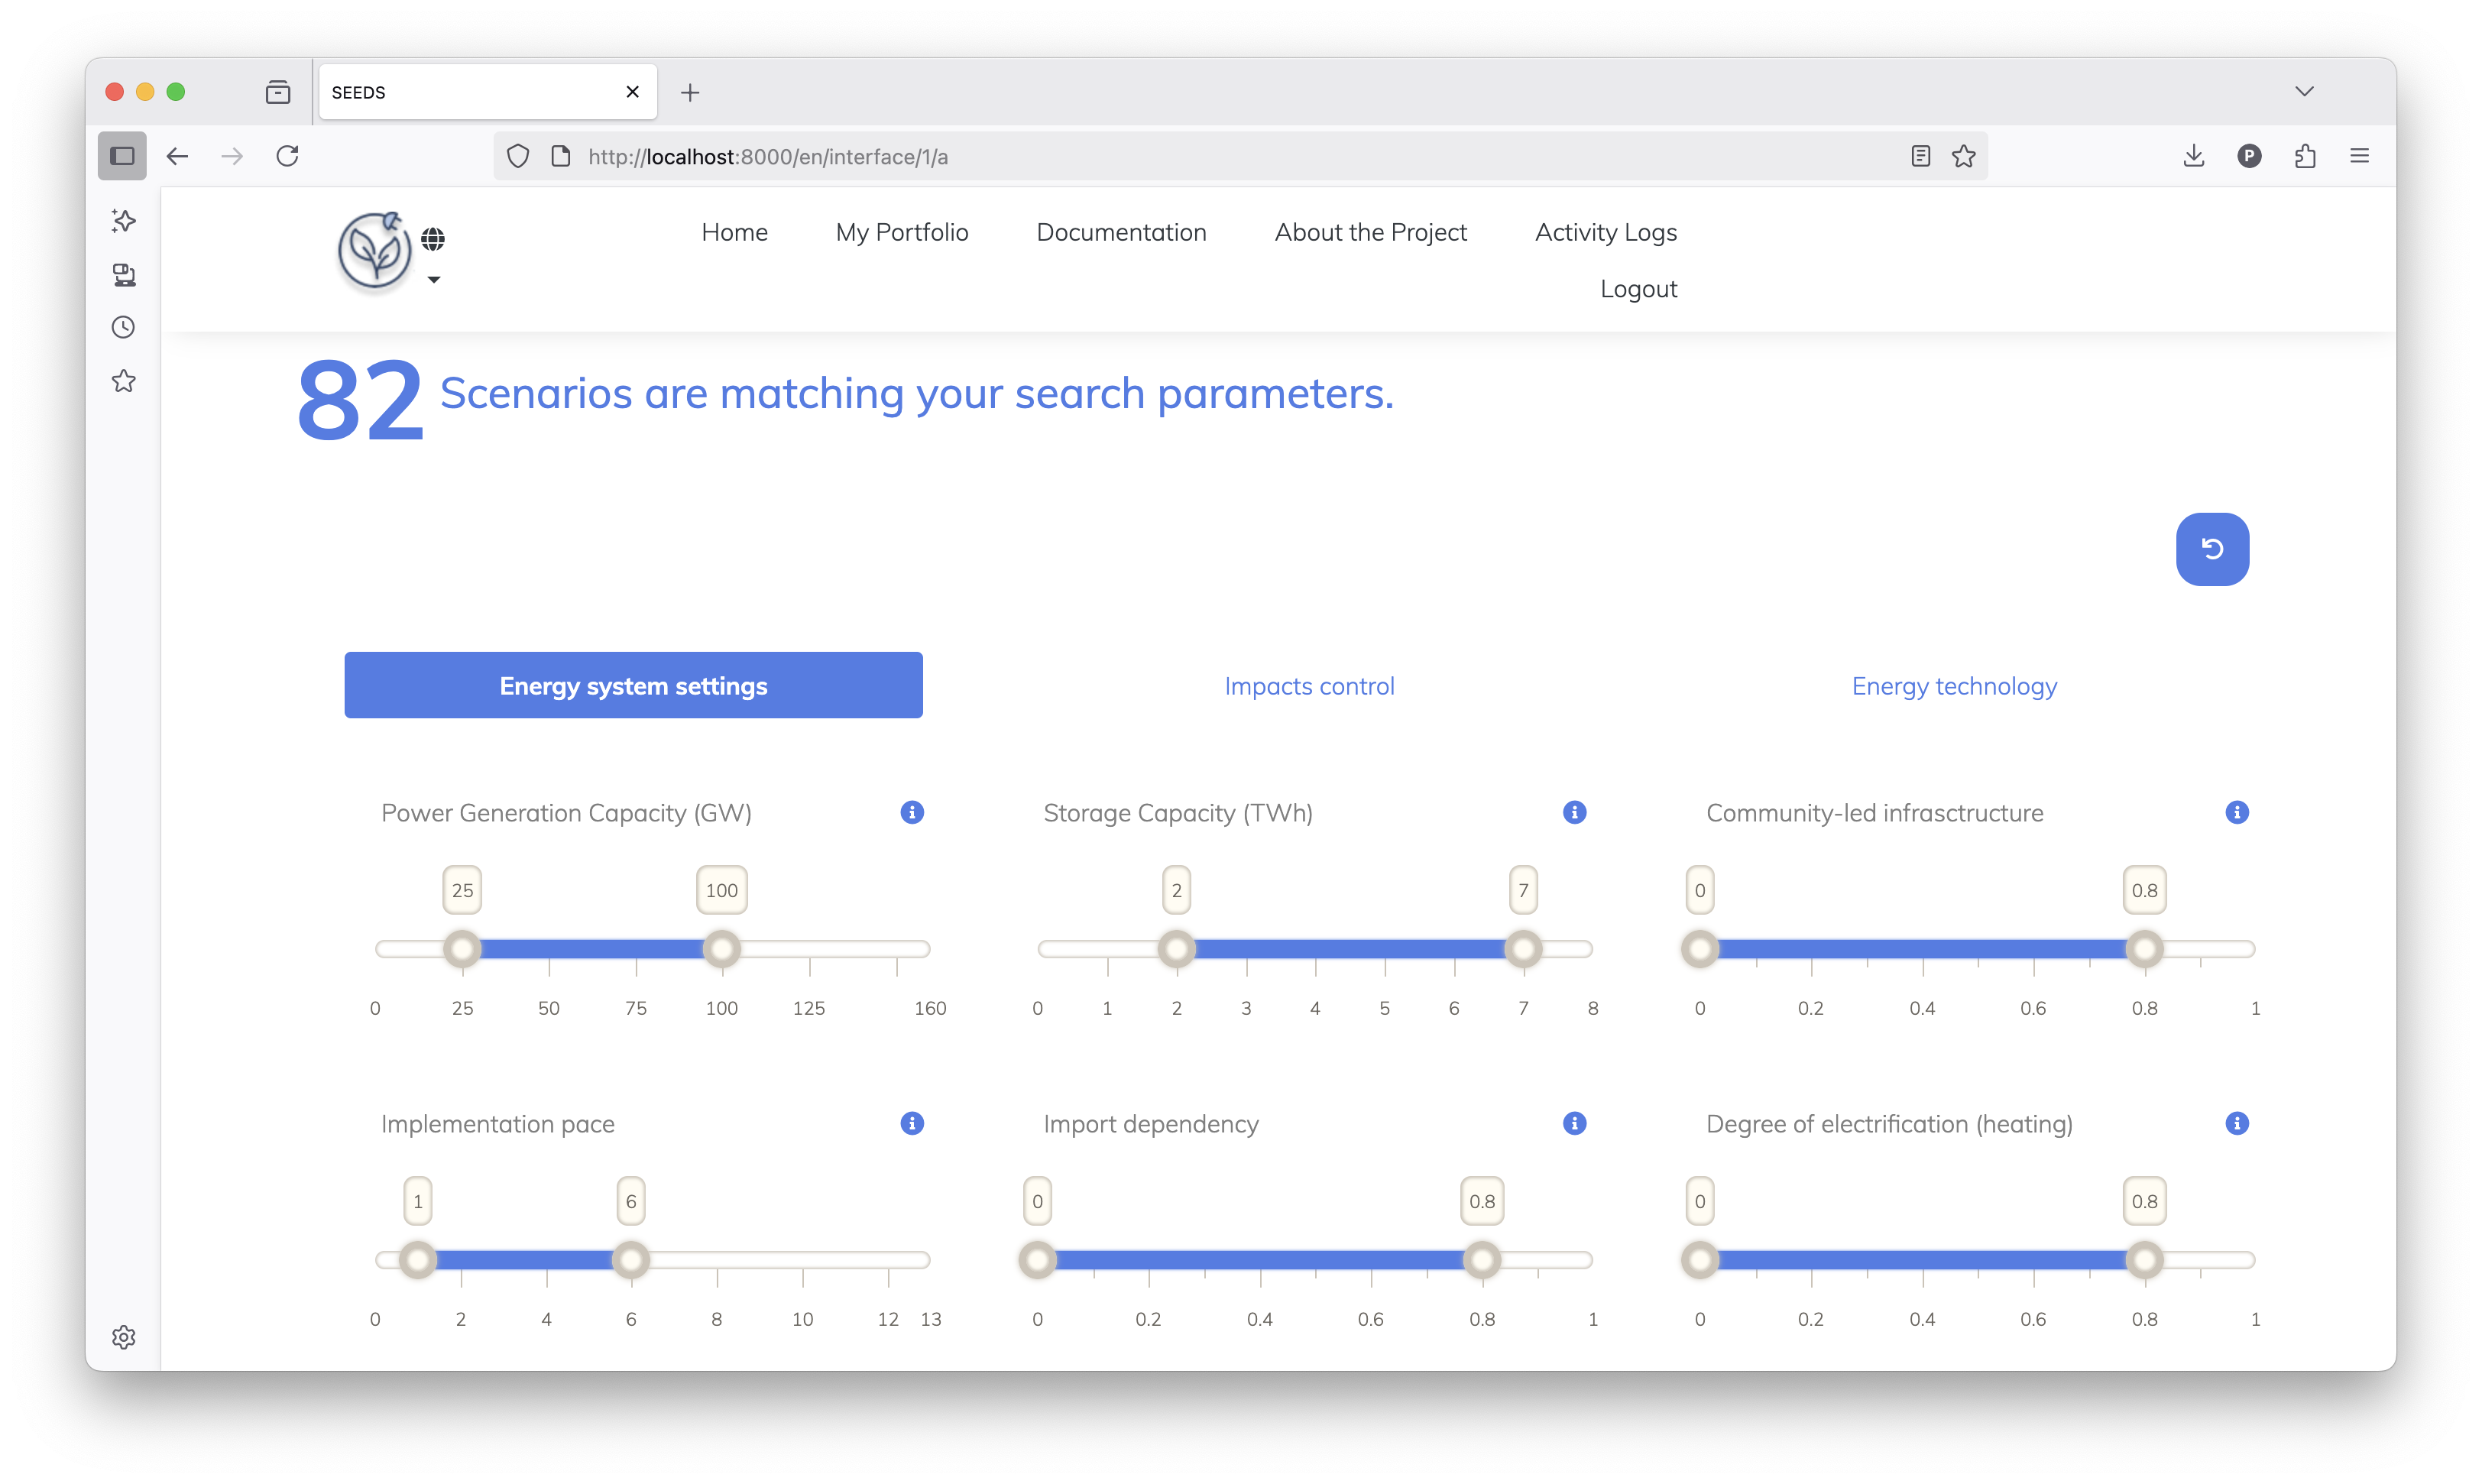Screen dimensions: 2482x1484
Task: Switch to the Energy technology tab
Action: pyautogui.click(x=1953, y=686)
